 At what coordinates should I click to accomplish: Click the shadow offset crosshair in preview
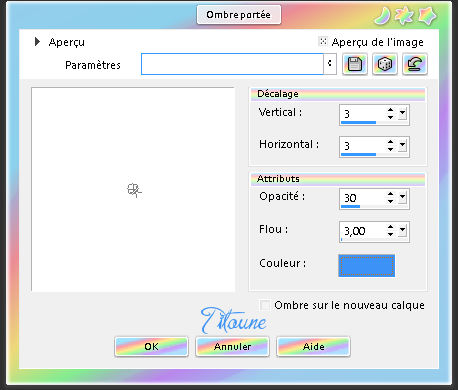(134, 190)
